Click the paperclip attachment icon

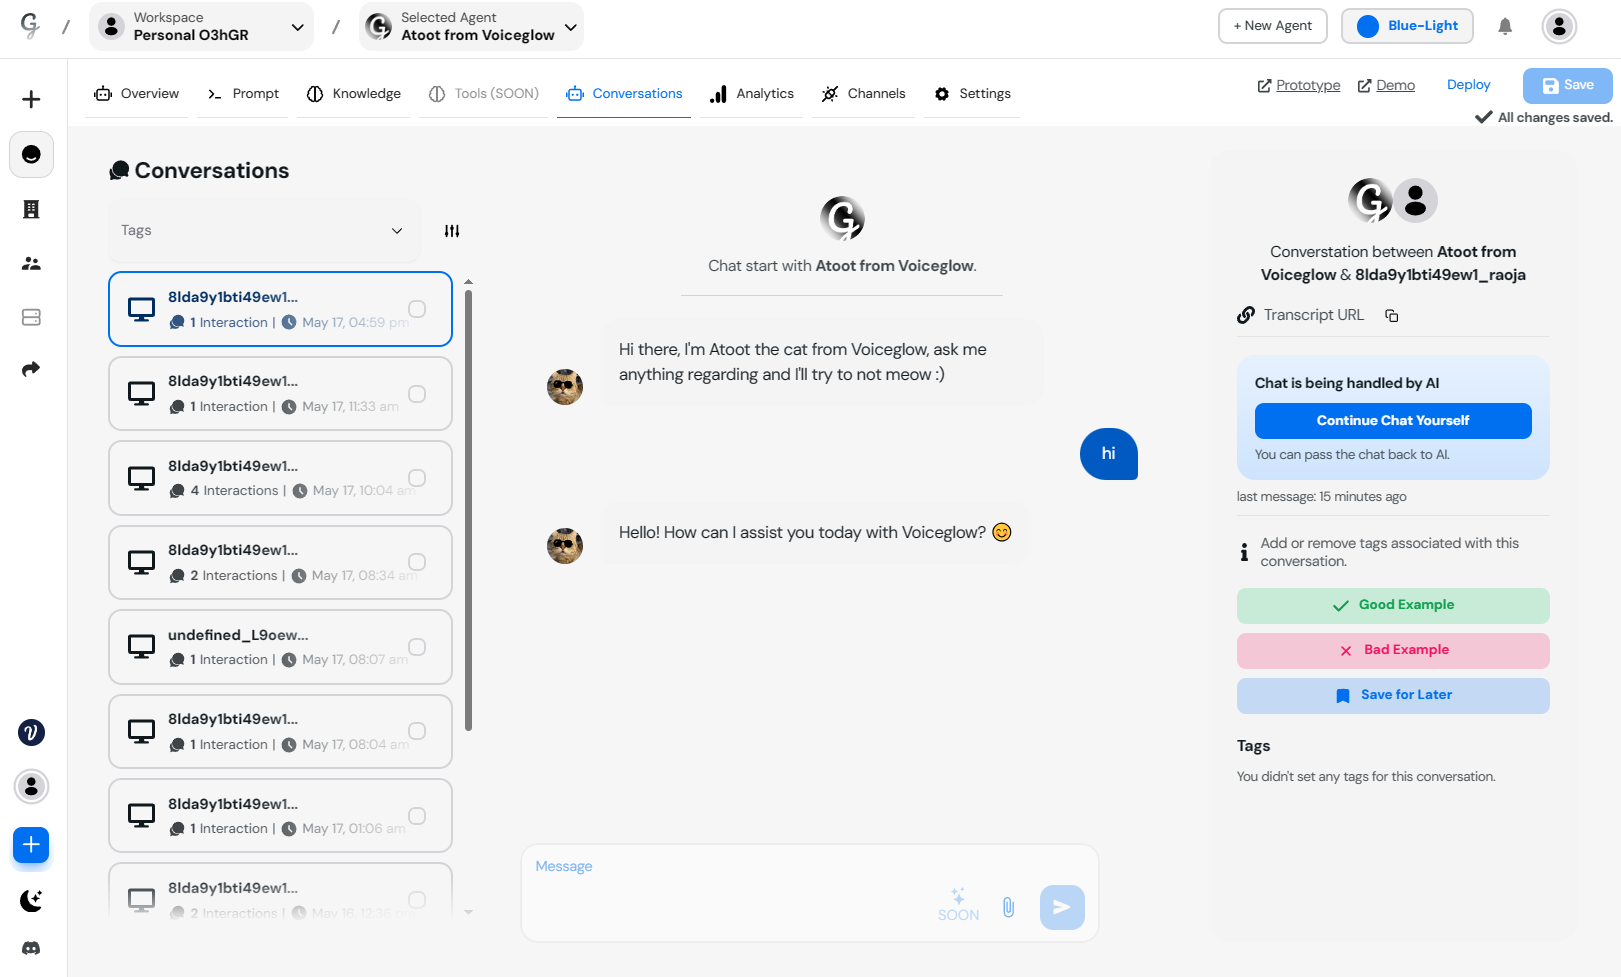pyautogui.click(x=1008, y=907)
